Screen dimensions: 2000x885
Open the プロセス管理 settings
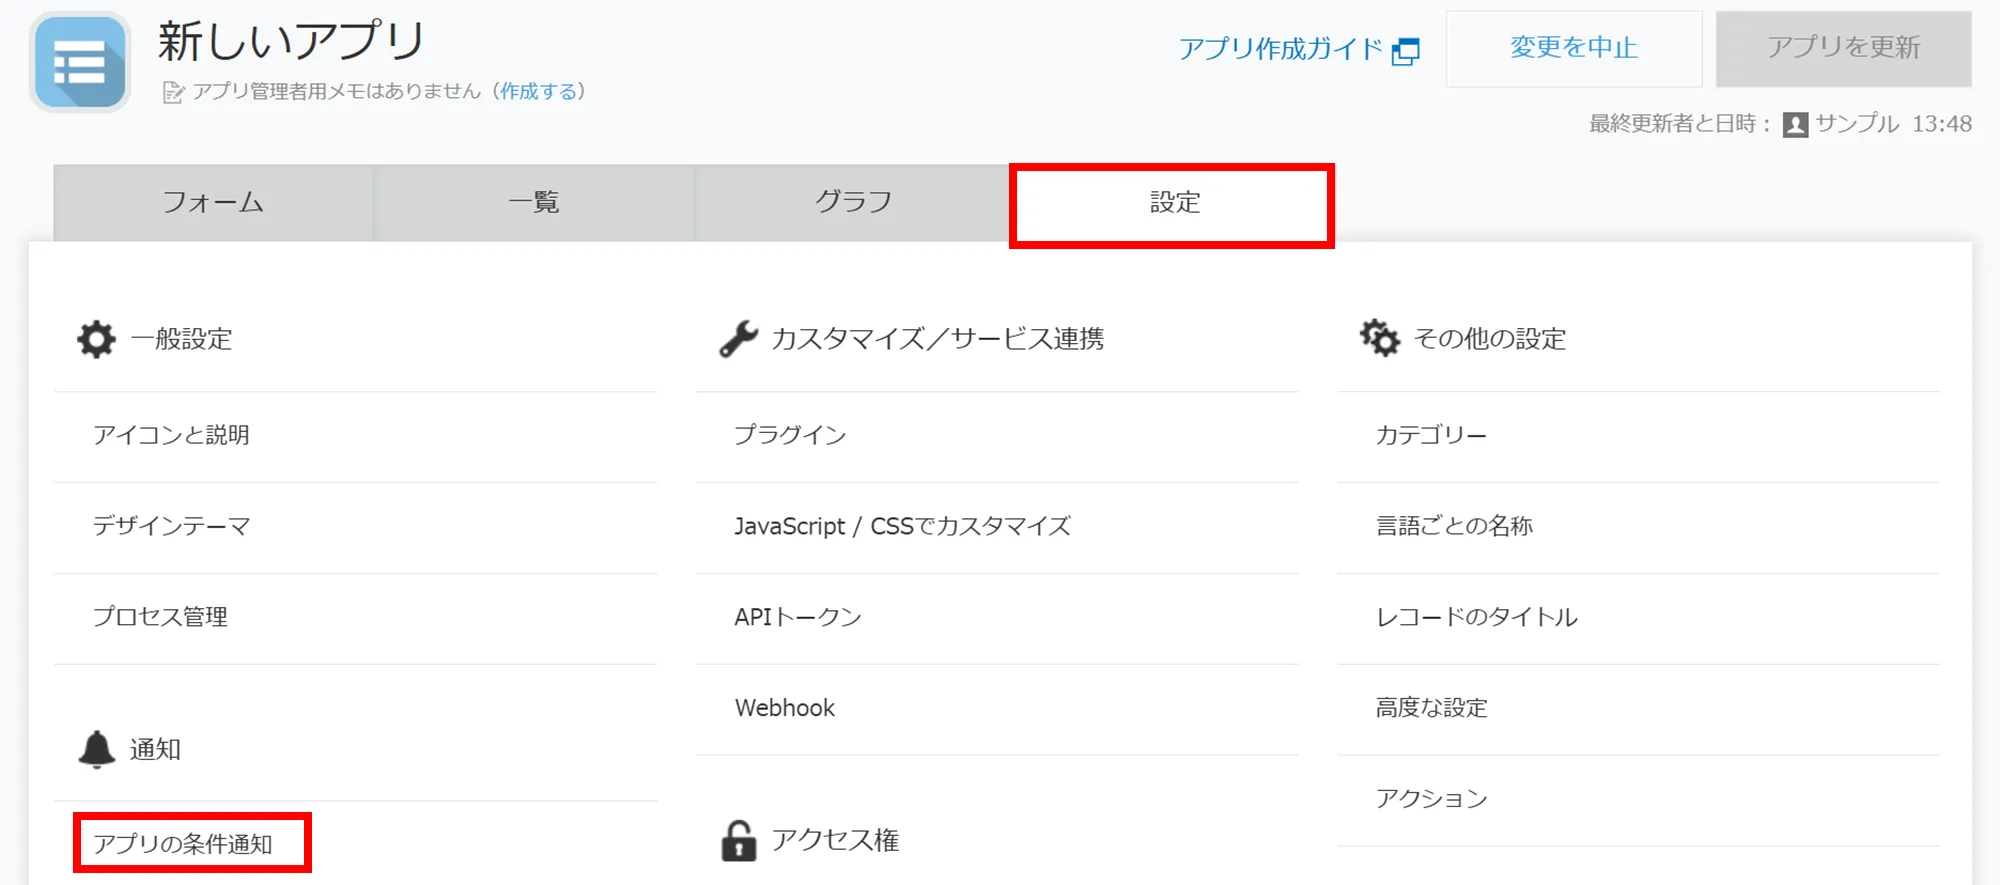pyautogui.click(x=160, y=617)
